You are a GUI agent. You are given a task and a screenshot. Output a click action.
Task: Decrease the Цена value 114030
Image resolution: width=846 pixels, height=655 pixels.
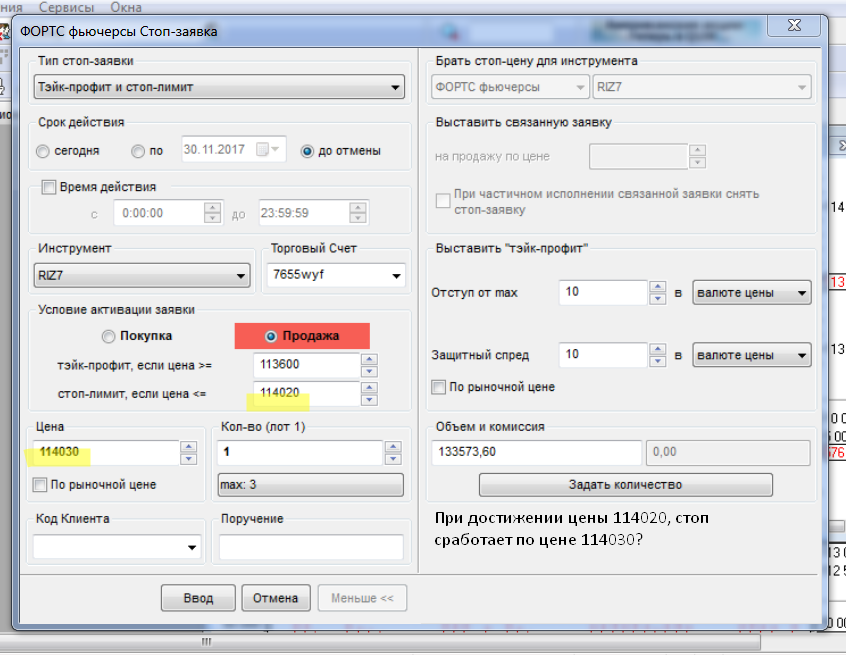[x=188, y=459]
